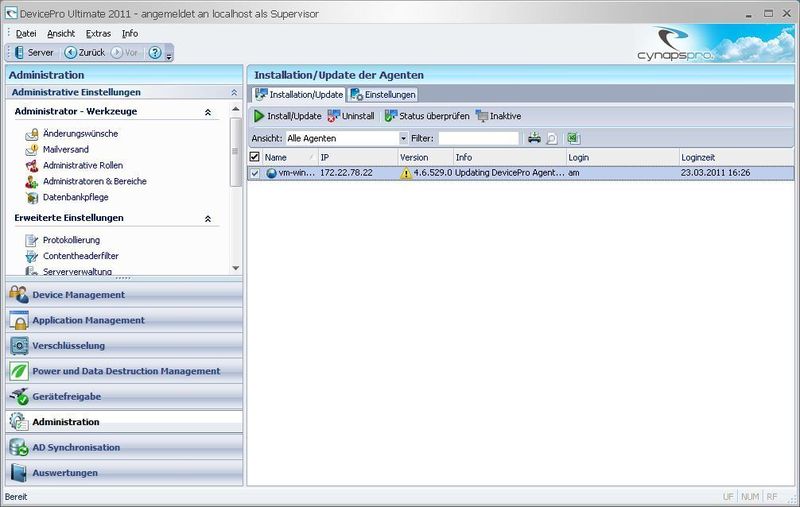Screen dimensions: 800x507
Task: Click the Datenbankpflege icon
Action: pos(32,197)
